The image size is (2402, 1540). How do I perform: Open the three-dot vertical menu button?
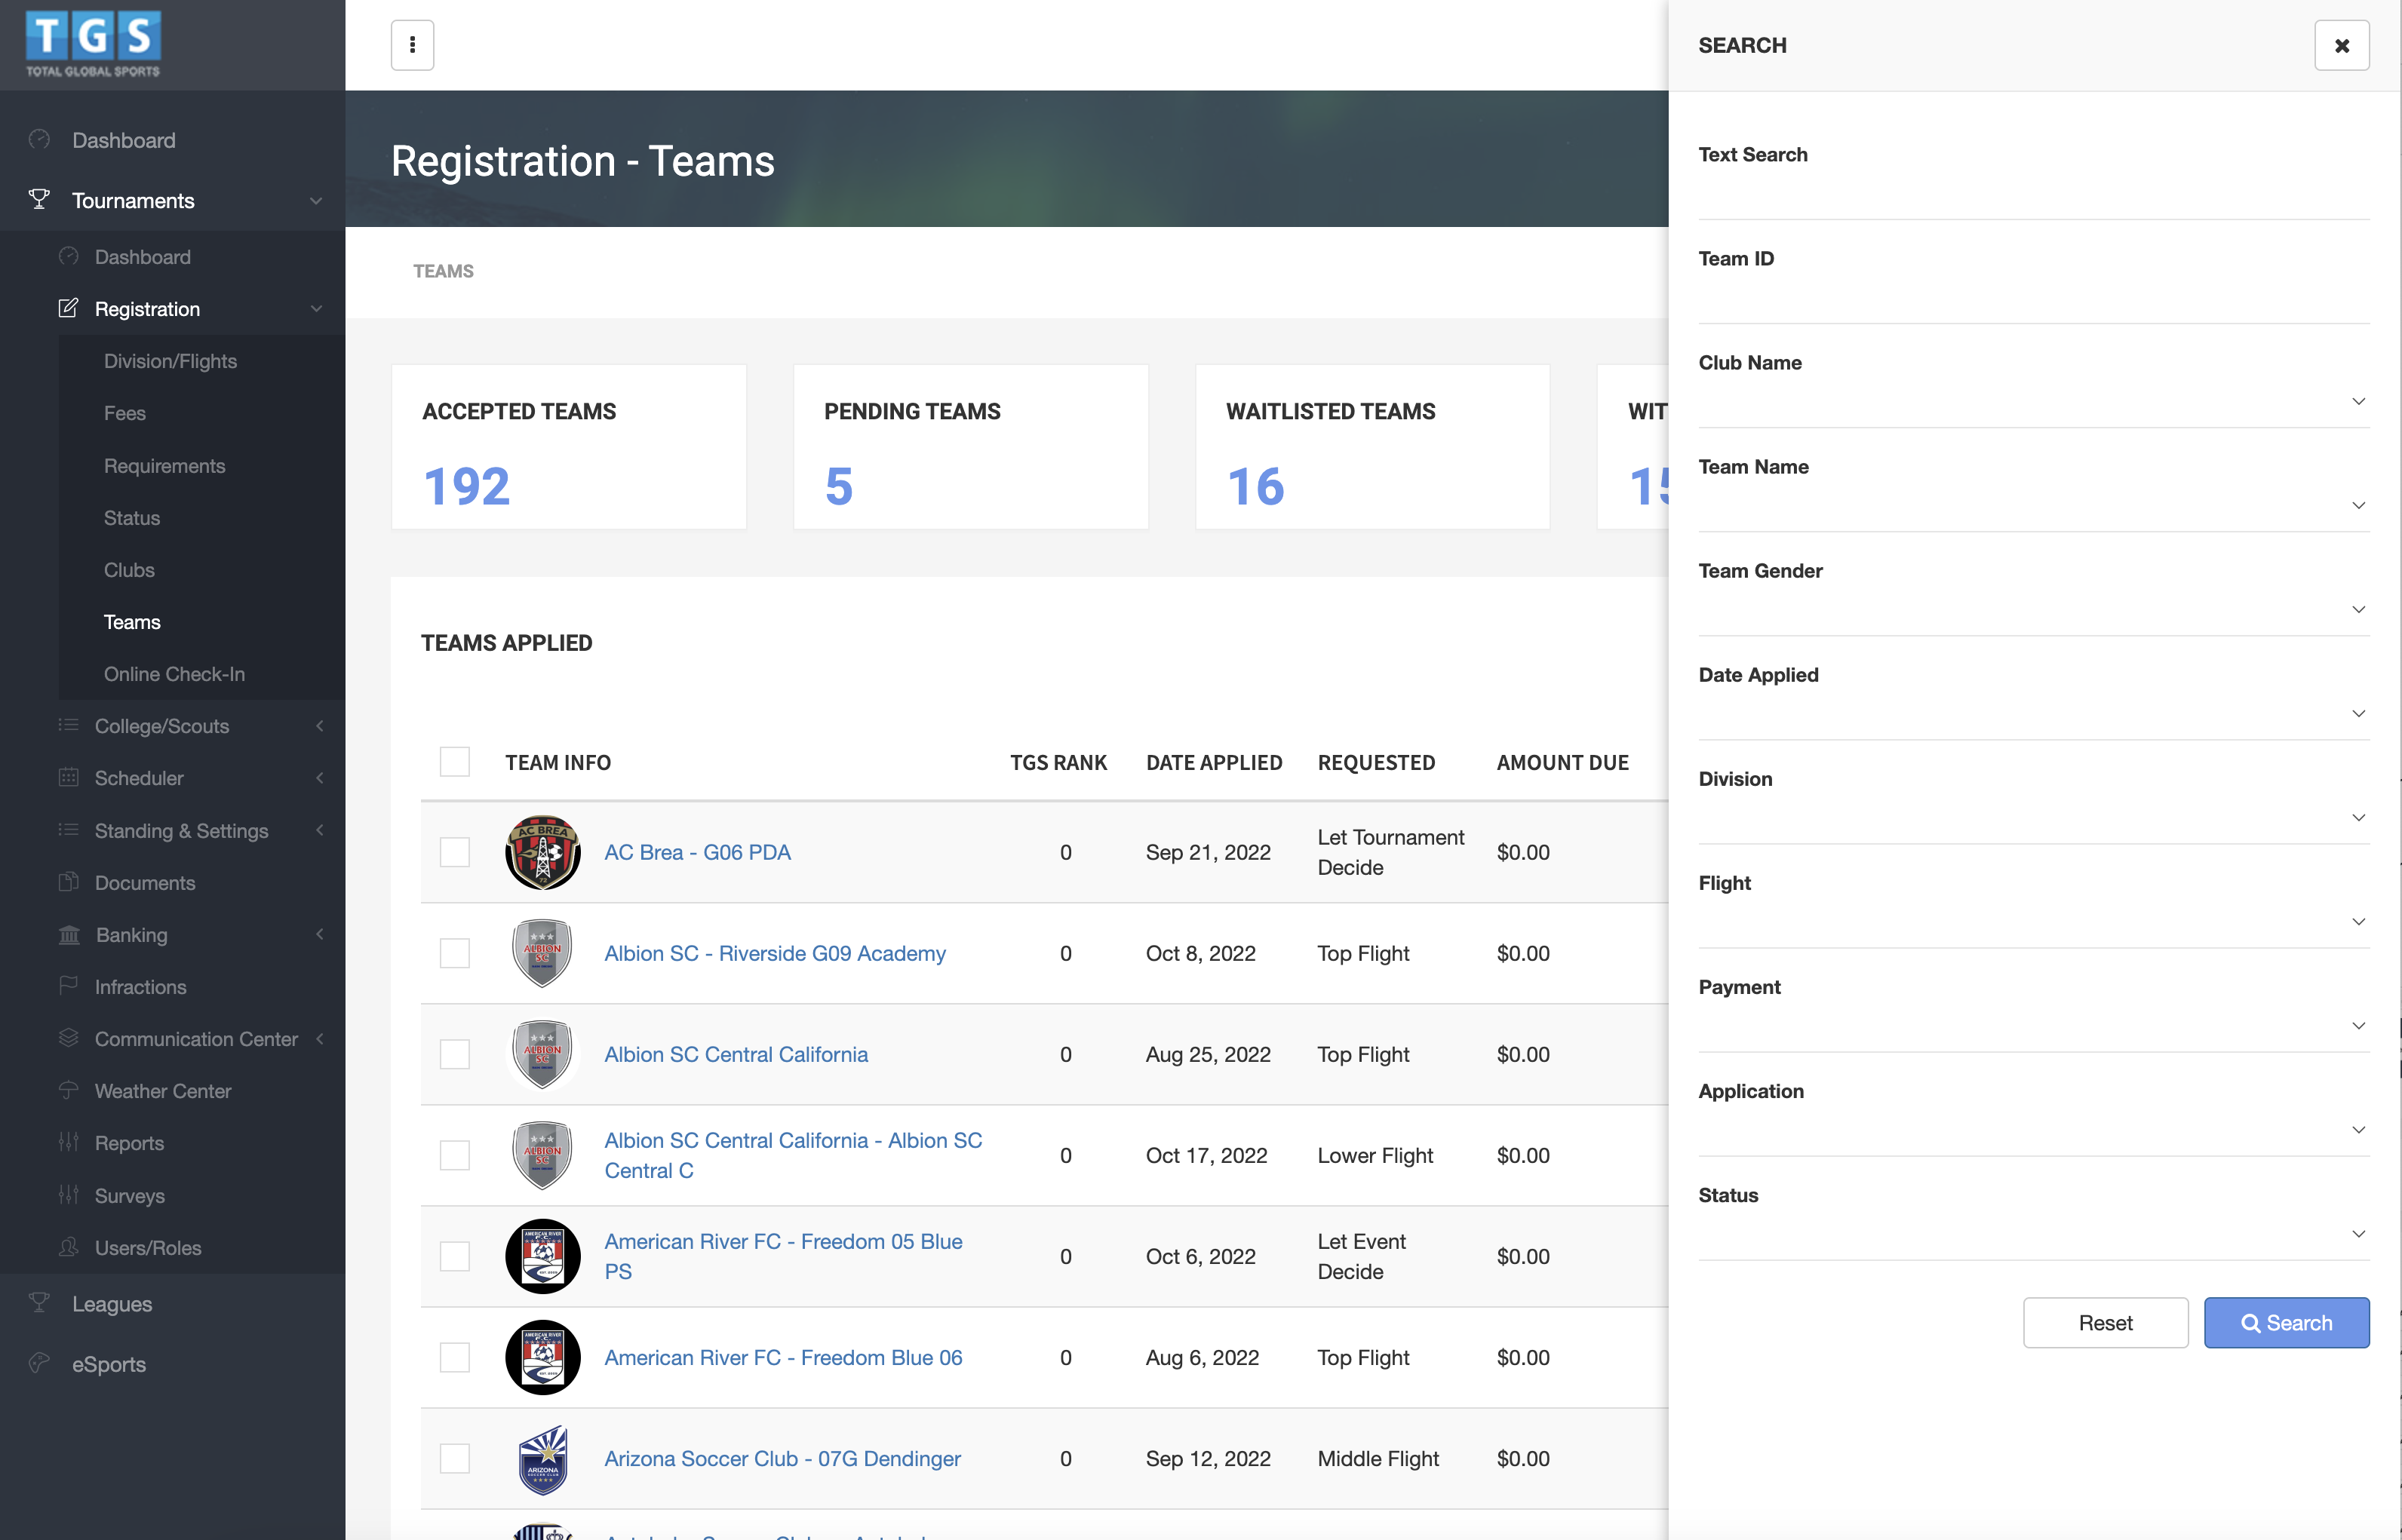412,45
